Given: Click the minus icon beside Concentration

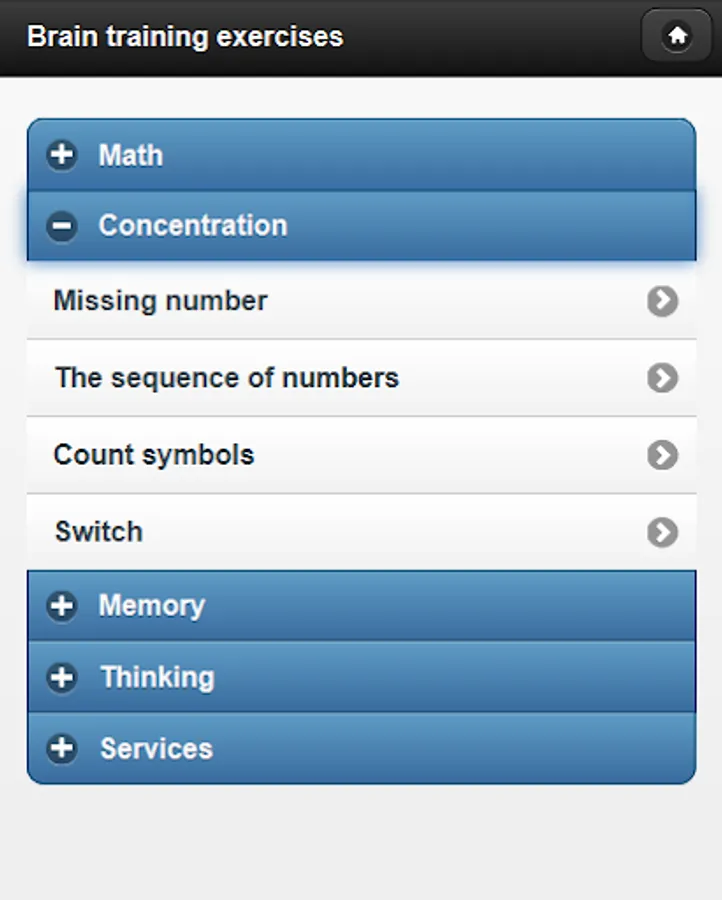Looking at the screenshot, I should [62, 226].
